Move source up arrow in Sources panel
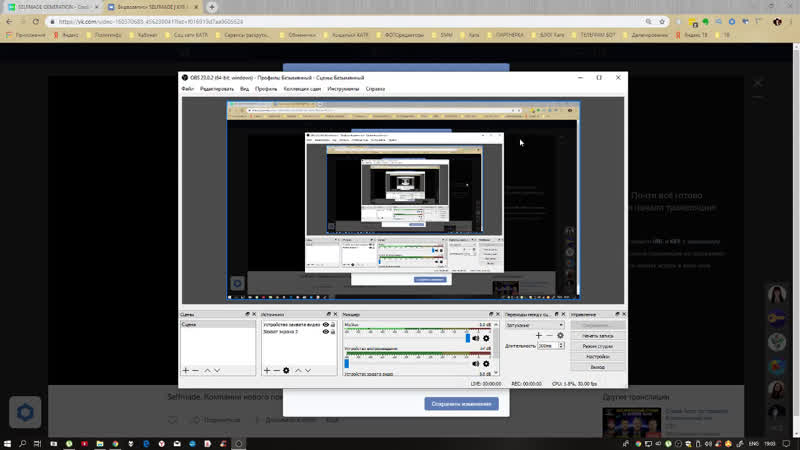Image resolution: width=800 pixels, height=450 pixels. click(298, 370)
